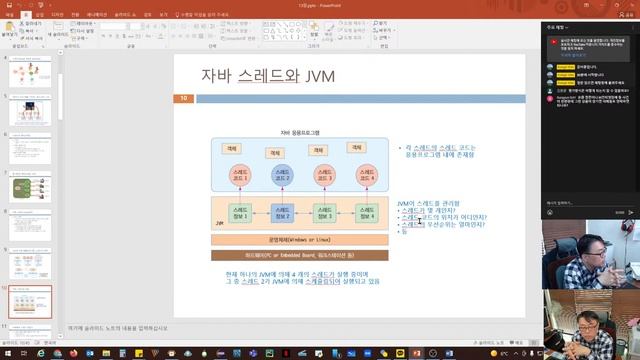Open the font name combo box
The height and width of the screenshot is (360, 640).
[x=113, y=26]
